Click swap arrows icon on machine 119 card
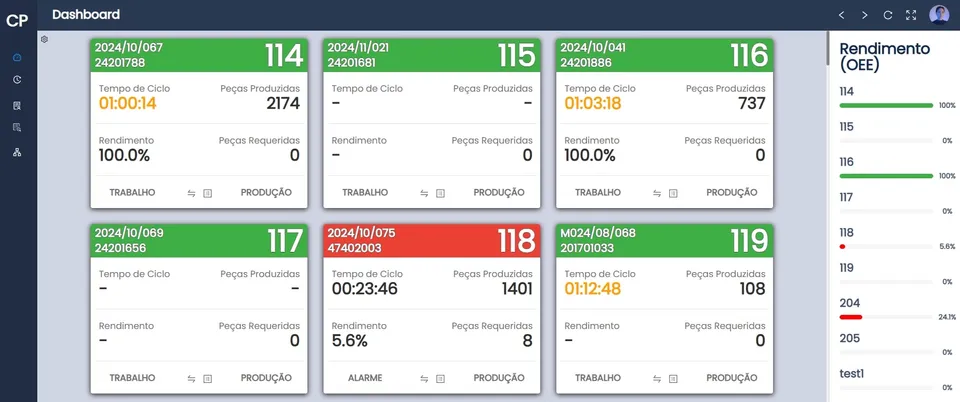The image size is (960, 402). (657, 379)
